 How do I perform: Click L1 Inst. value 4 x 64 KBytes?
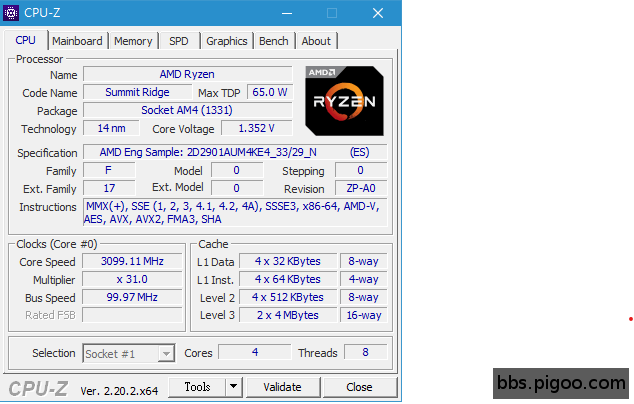pyautogui.click(x=288, y=279)
